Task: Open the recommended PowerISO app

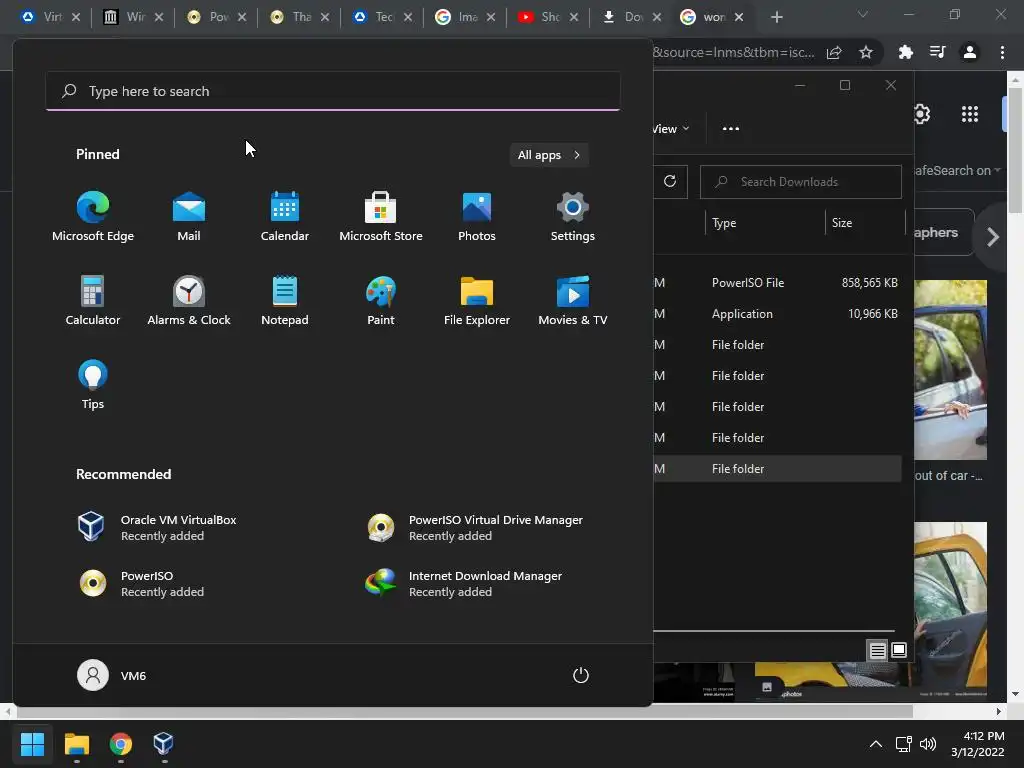Action: (x=142, y=584)
